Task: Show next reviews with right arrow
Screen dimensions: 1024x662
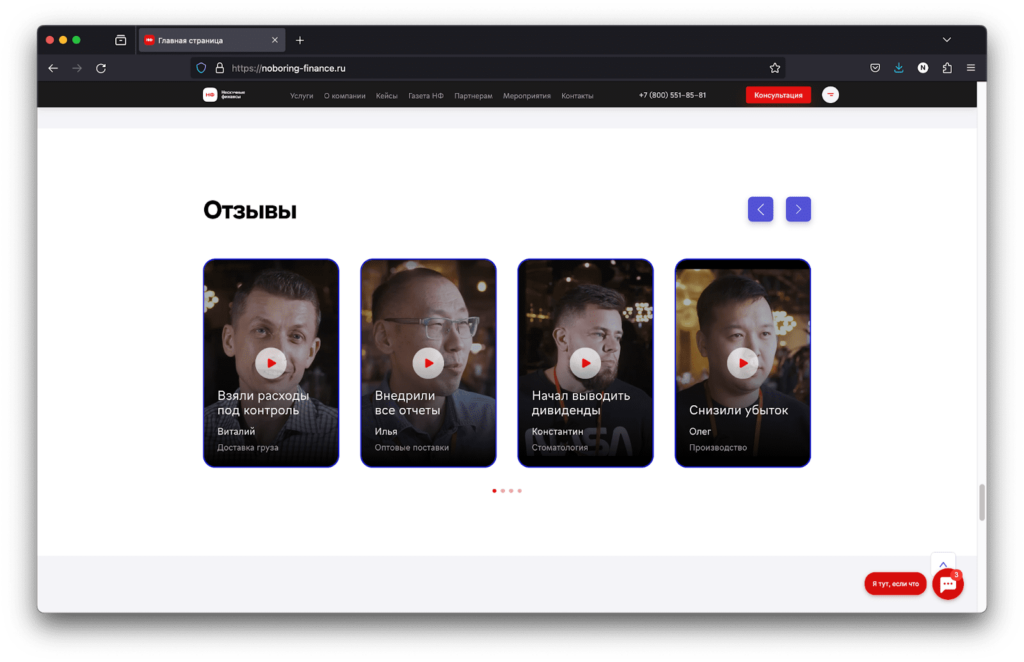Action: [798, 209]
